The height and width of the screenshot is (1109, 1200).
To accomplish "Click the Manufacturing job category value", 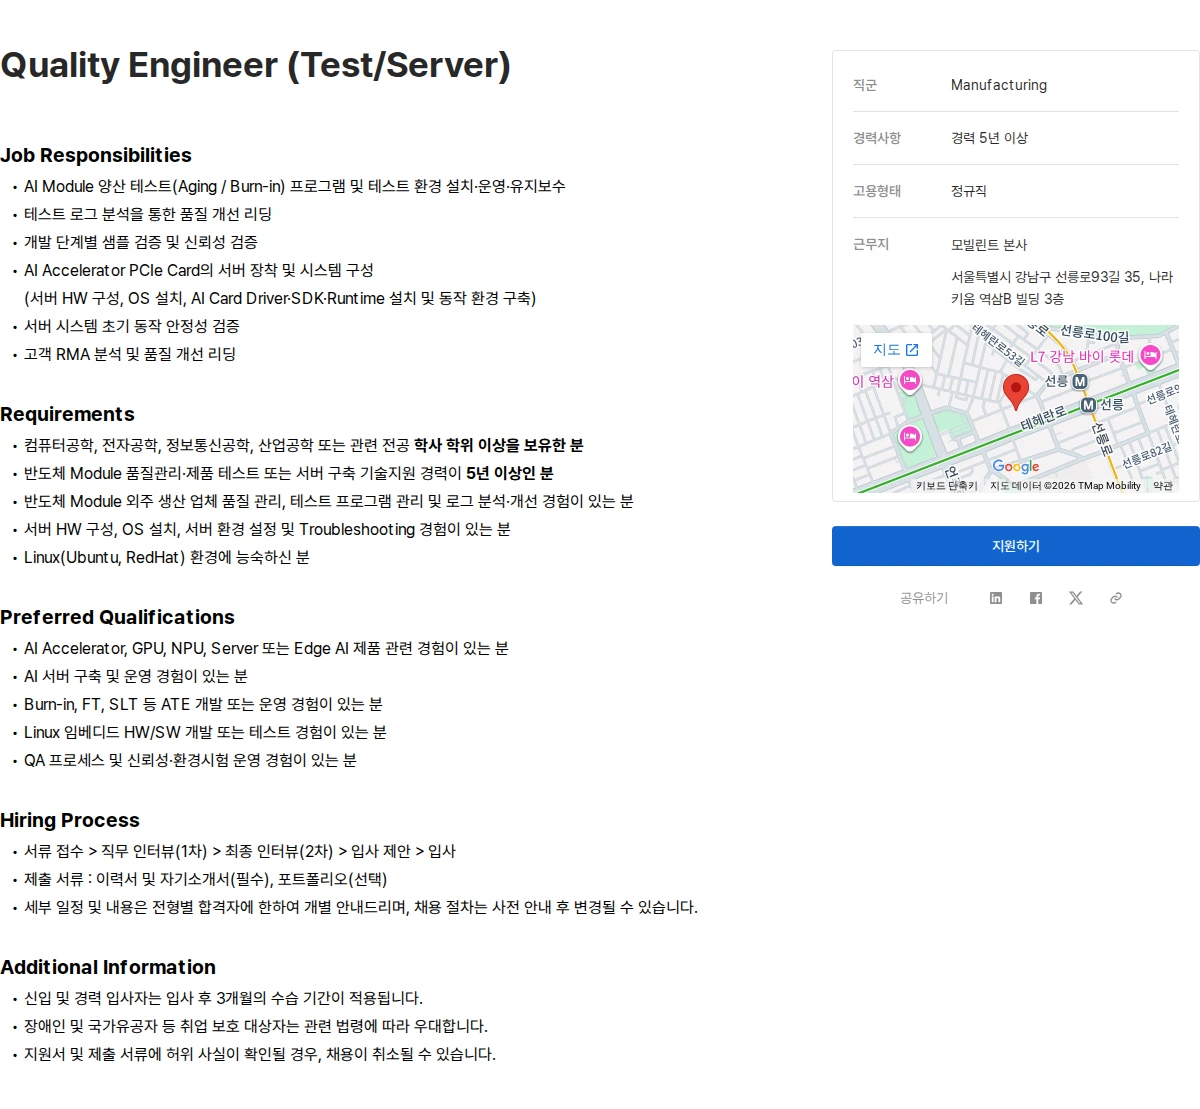I will (x=999, y=85).
